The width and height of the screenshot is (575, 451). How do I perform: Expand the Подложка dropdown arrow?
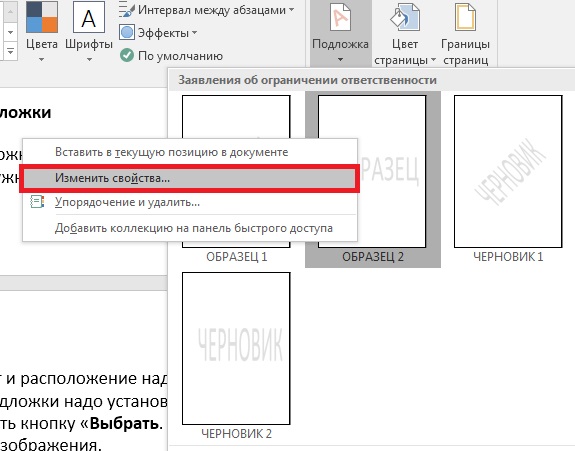click(340, 59)
